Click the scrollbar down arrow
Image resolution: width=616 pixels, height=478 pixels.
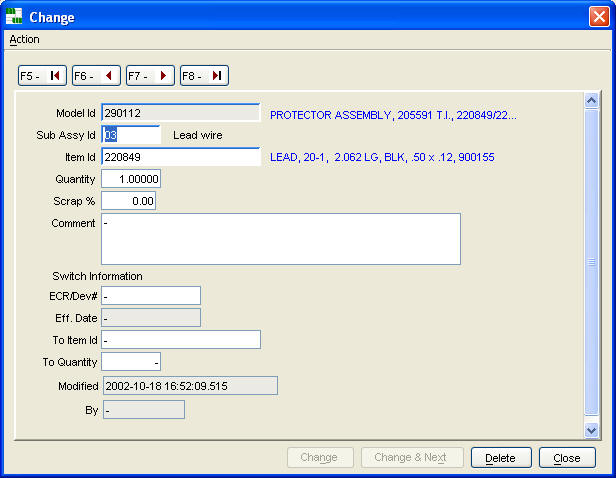click(591, 430)
